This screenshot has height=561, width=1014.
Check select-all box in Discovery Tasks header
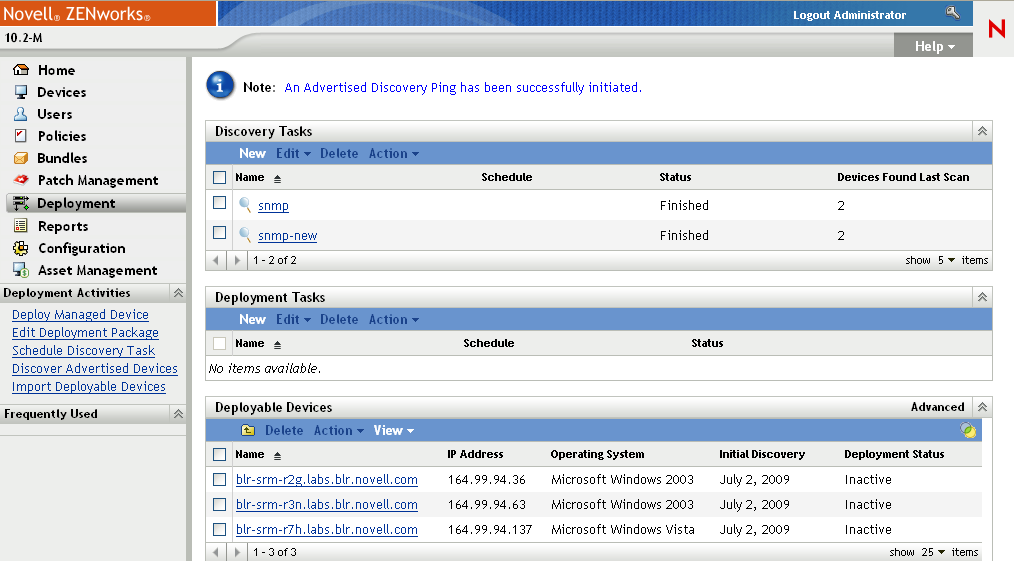point(220,177)
